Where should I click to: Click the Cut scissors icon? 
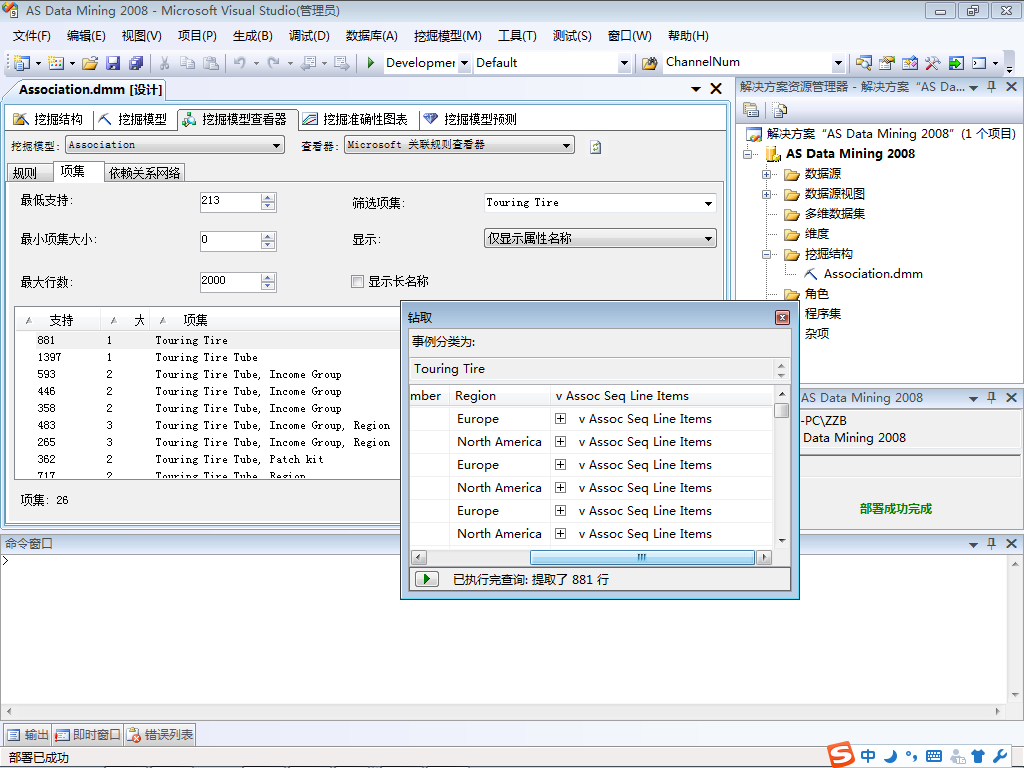(x=165, y=63)
